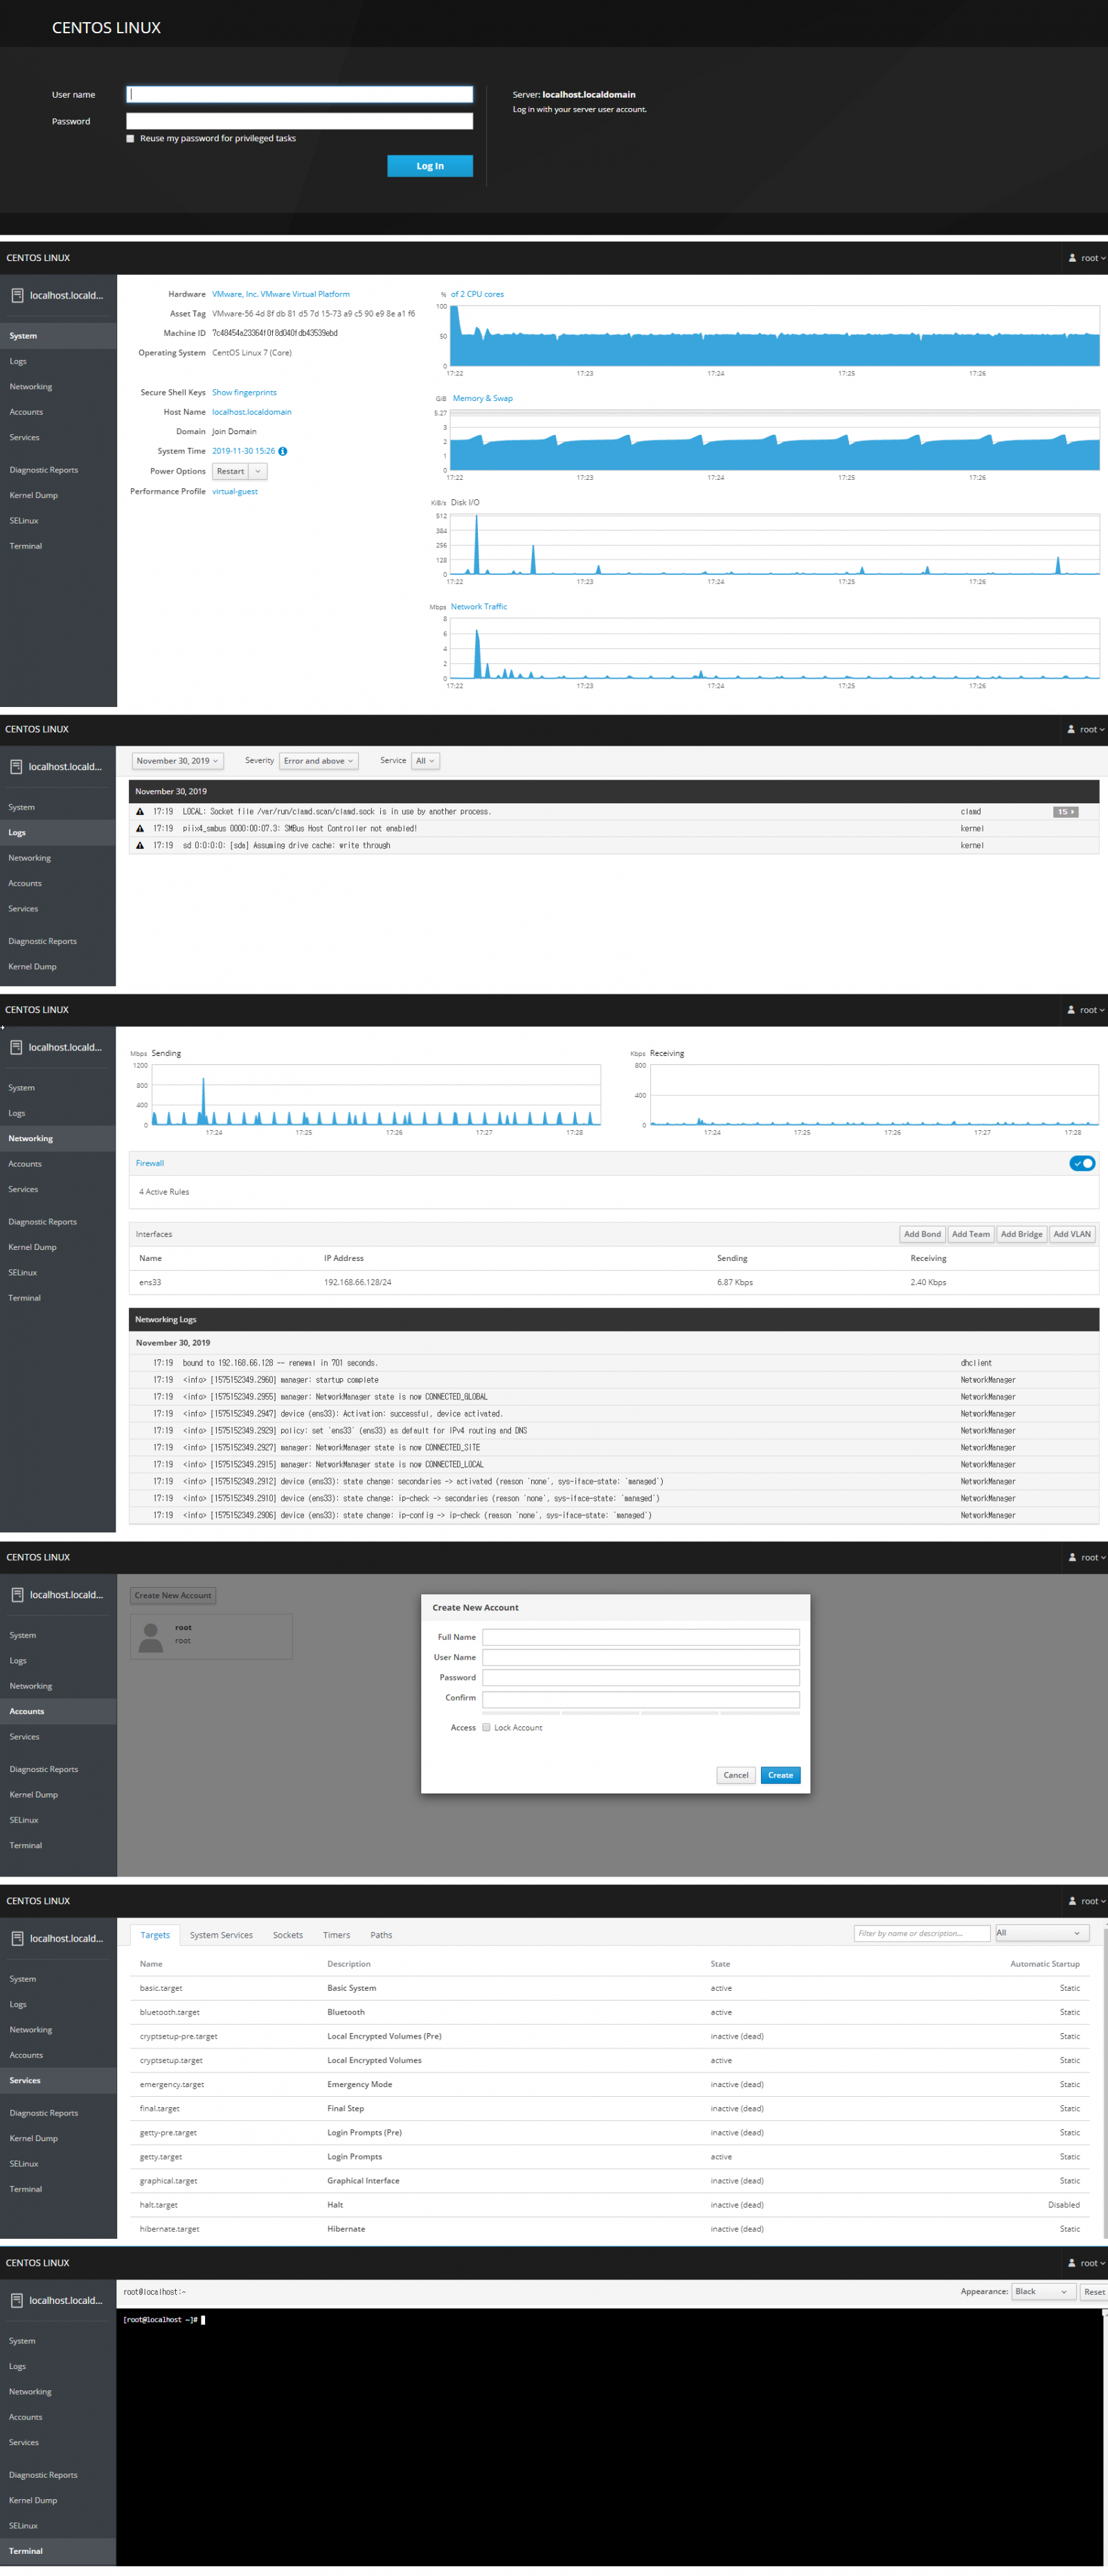The width and height of the screenshot is (1108, 2576).
Task: Turn off the Firewall toggle switch
Action: tap(1081, 1163)
